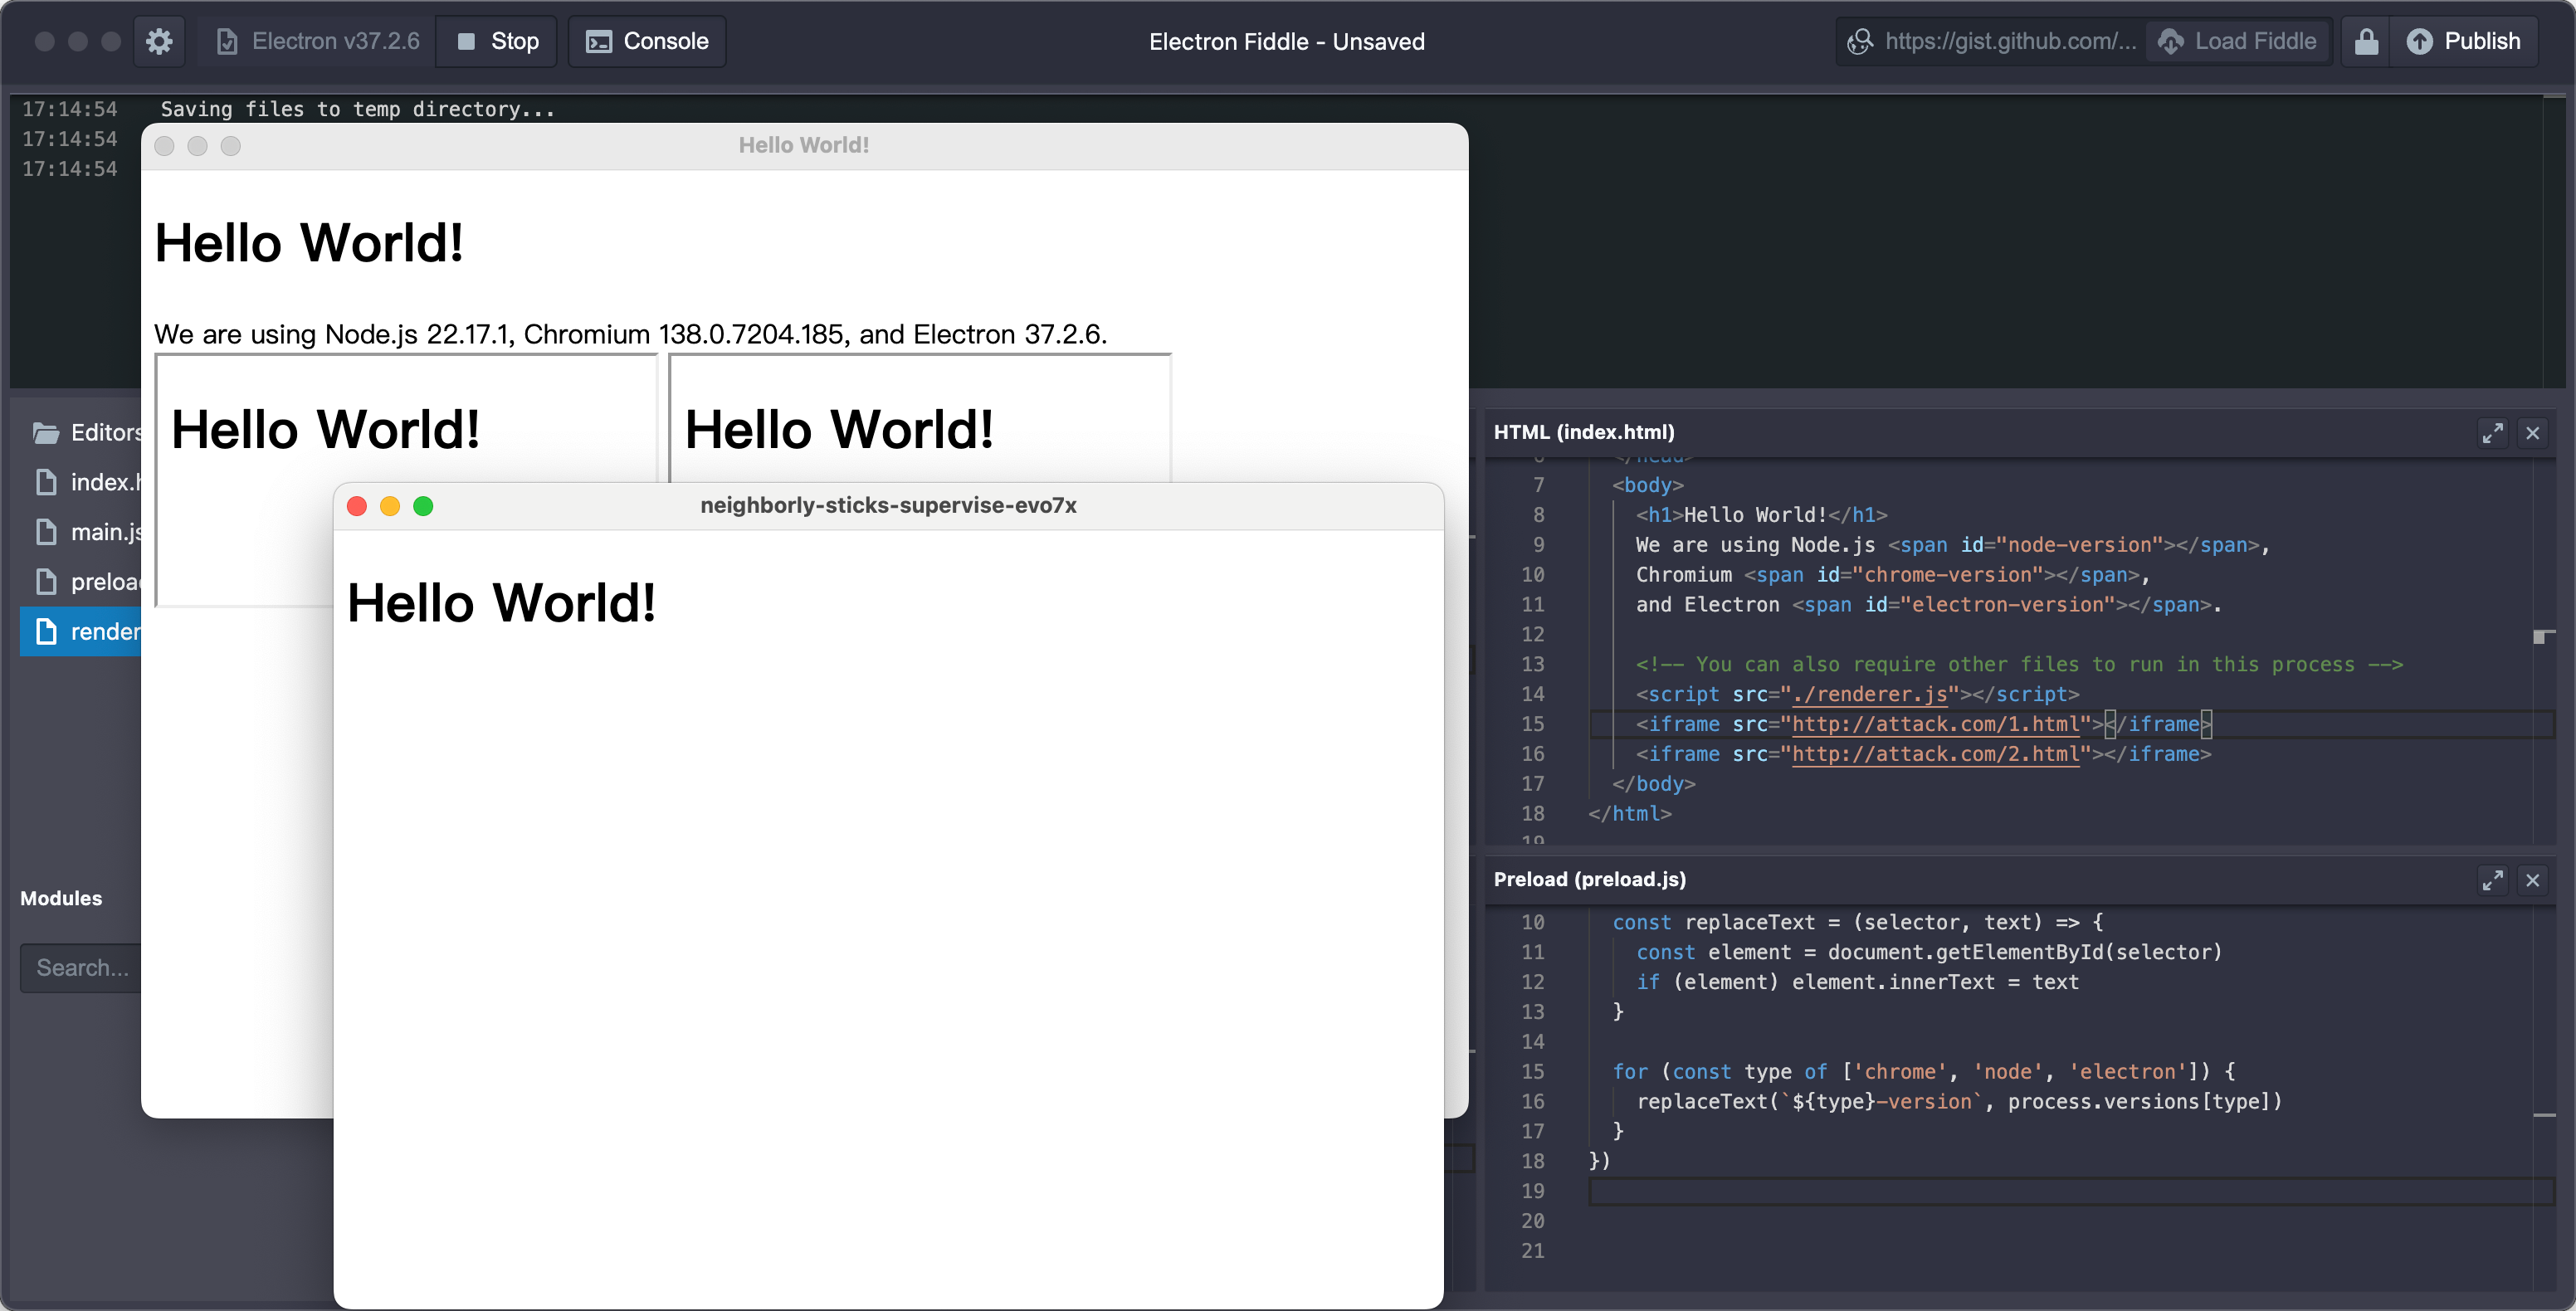Click the Modules search field
This screenshot has width=2576, height=1311.
81,967
